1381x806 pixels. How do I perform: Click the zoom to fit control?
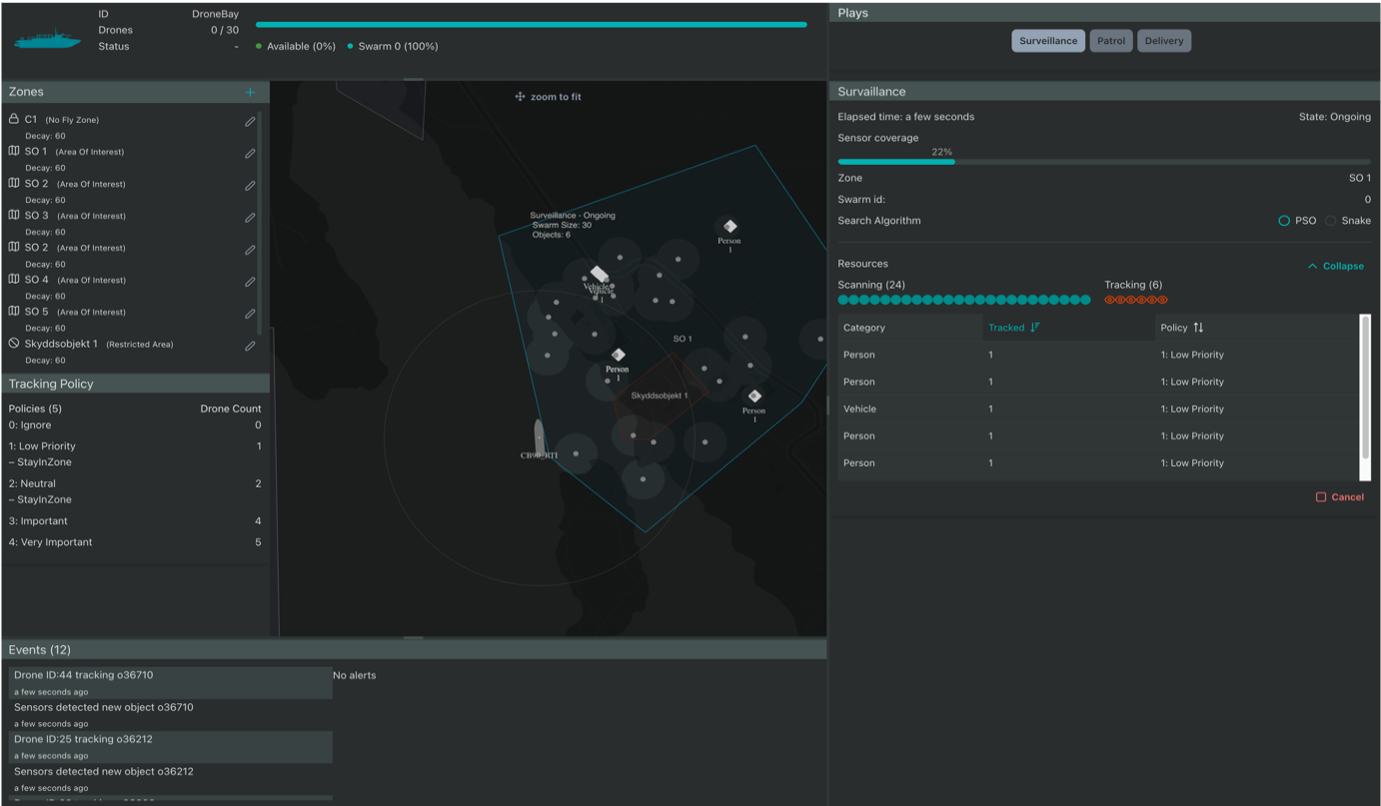pos(548,97)
